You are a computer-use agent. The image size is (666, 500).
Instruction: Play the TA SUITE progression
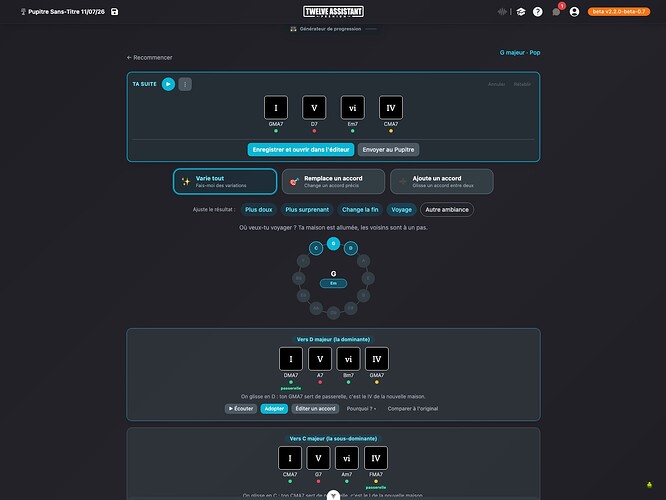tap(168, 84)
